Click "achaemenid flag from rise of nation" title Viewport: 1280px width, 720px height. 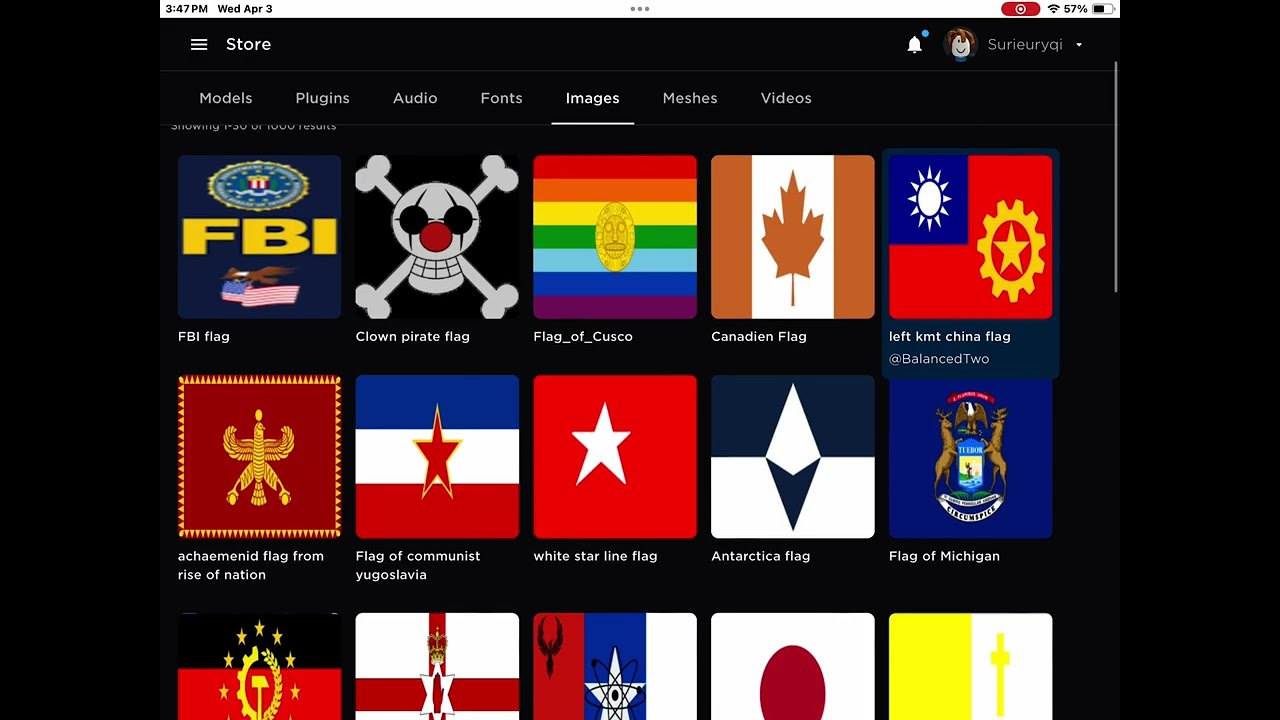251,566
